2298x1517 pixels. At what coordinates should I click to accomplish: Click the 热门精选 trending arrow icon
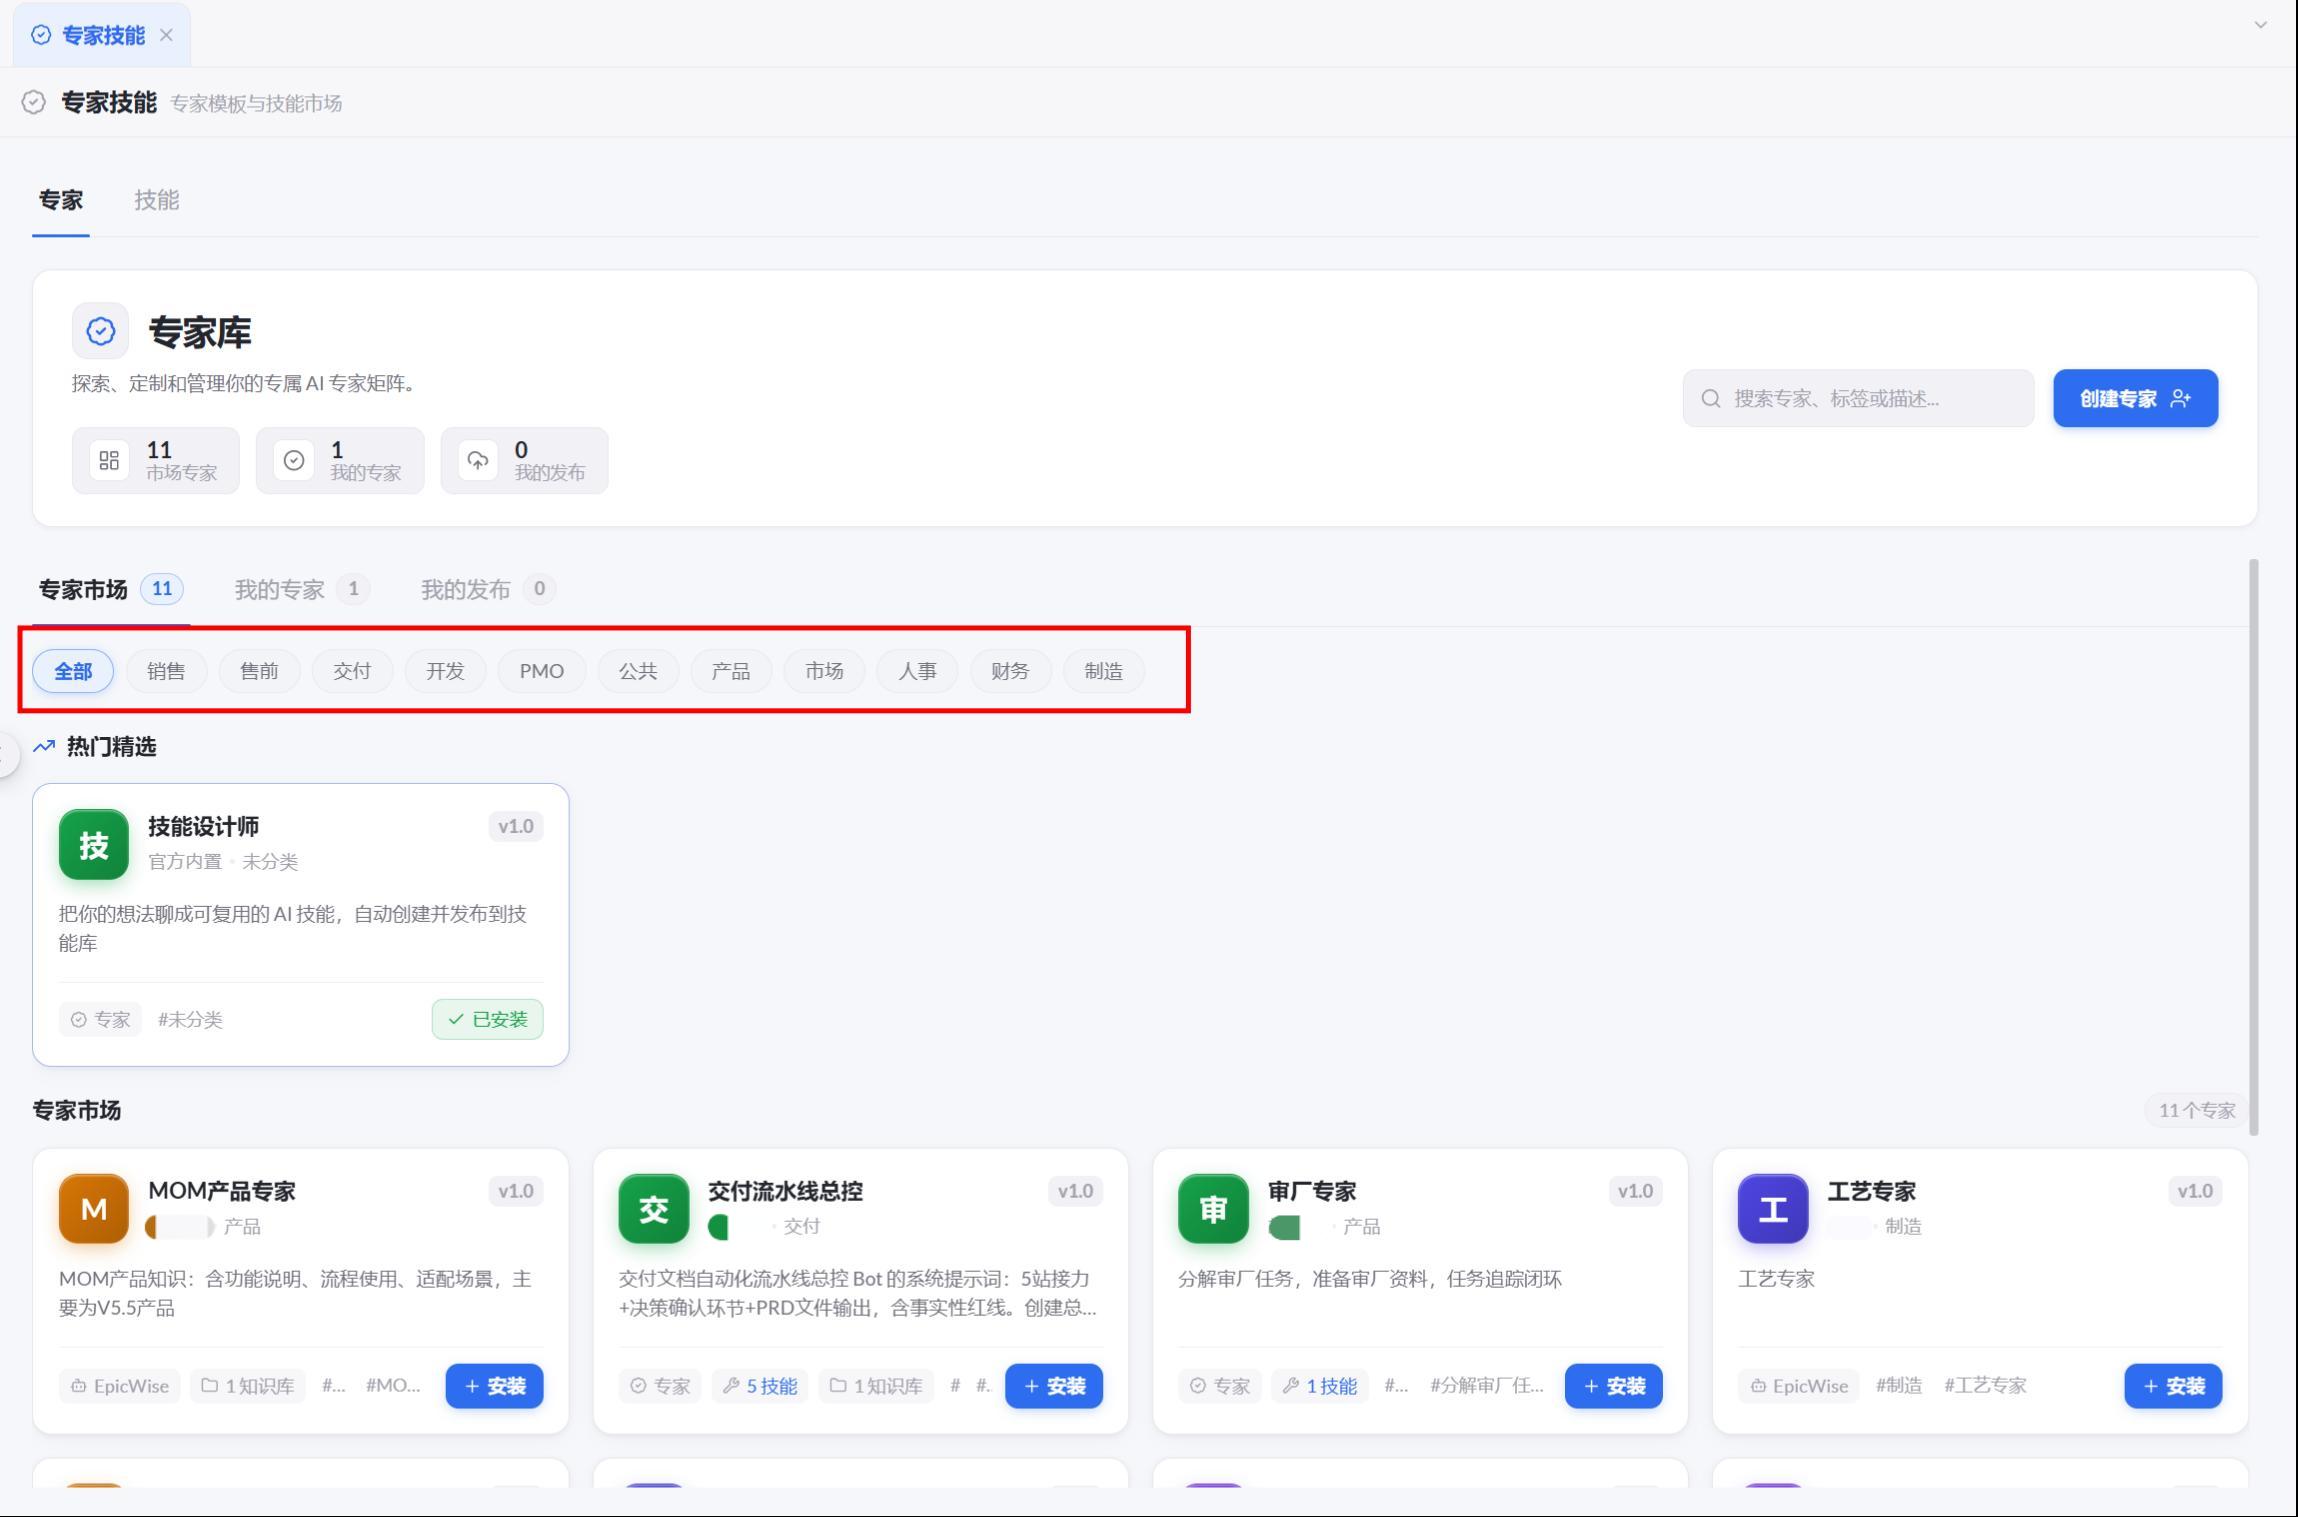coord(44,746)
